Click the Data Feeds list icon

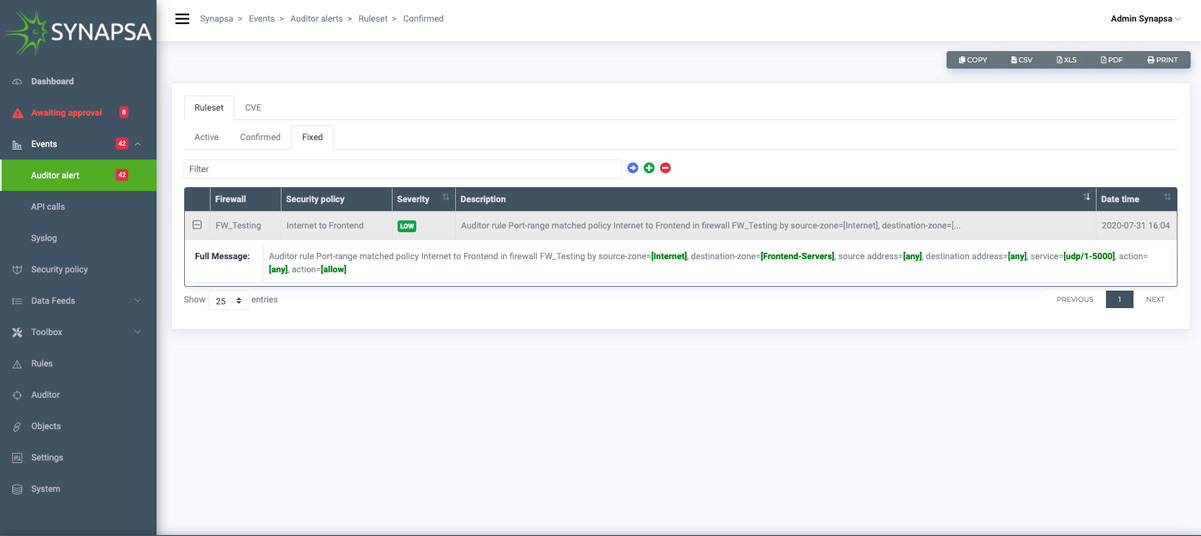[17, 301]
